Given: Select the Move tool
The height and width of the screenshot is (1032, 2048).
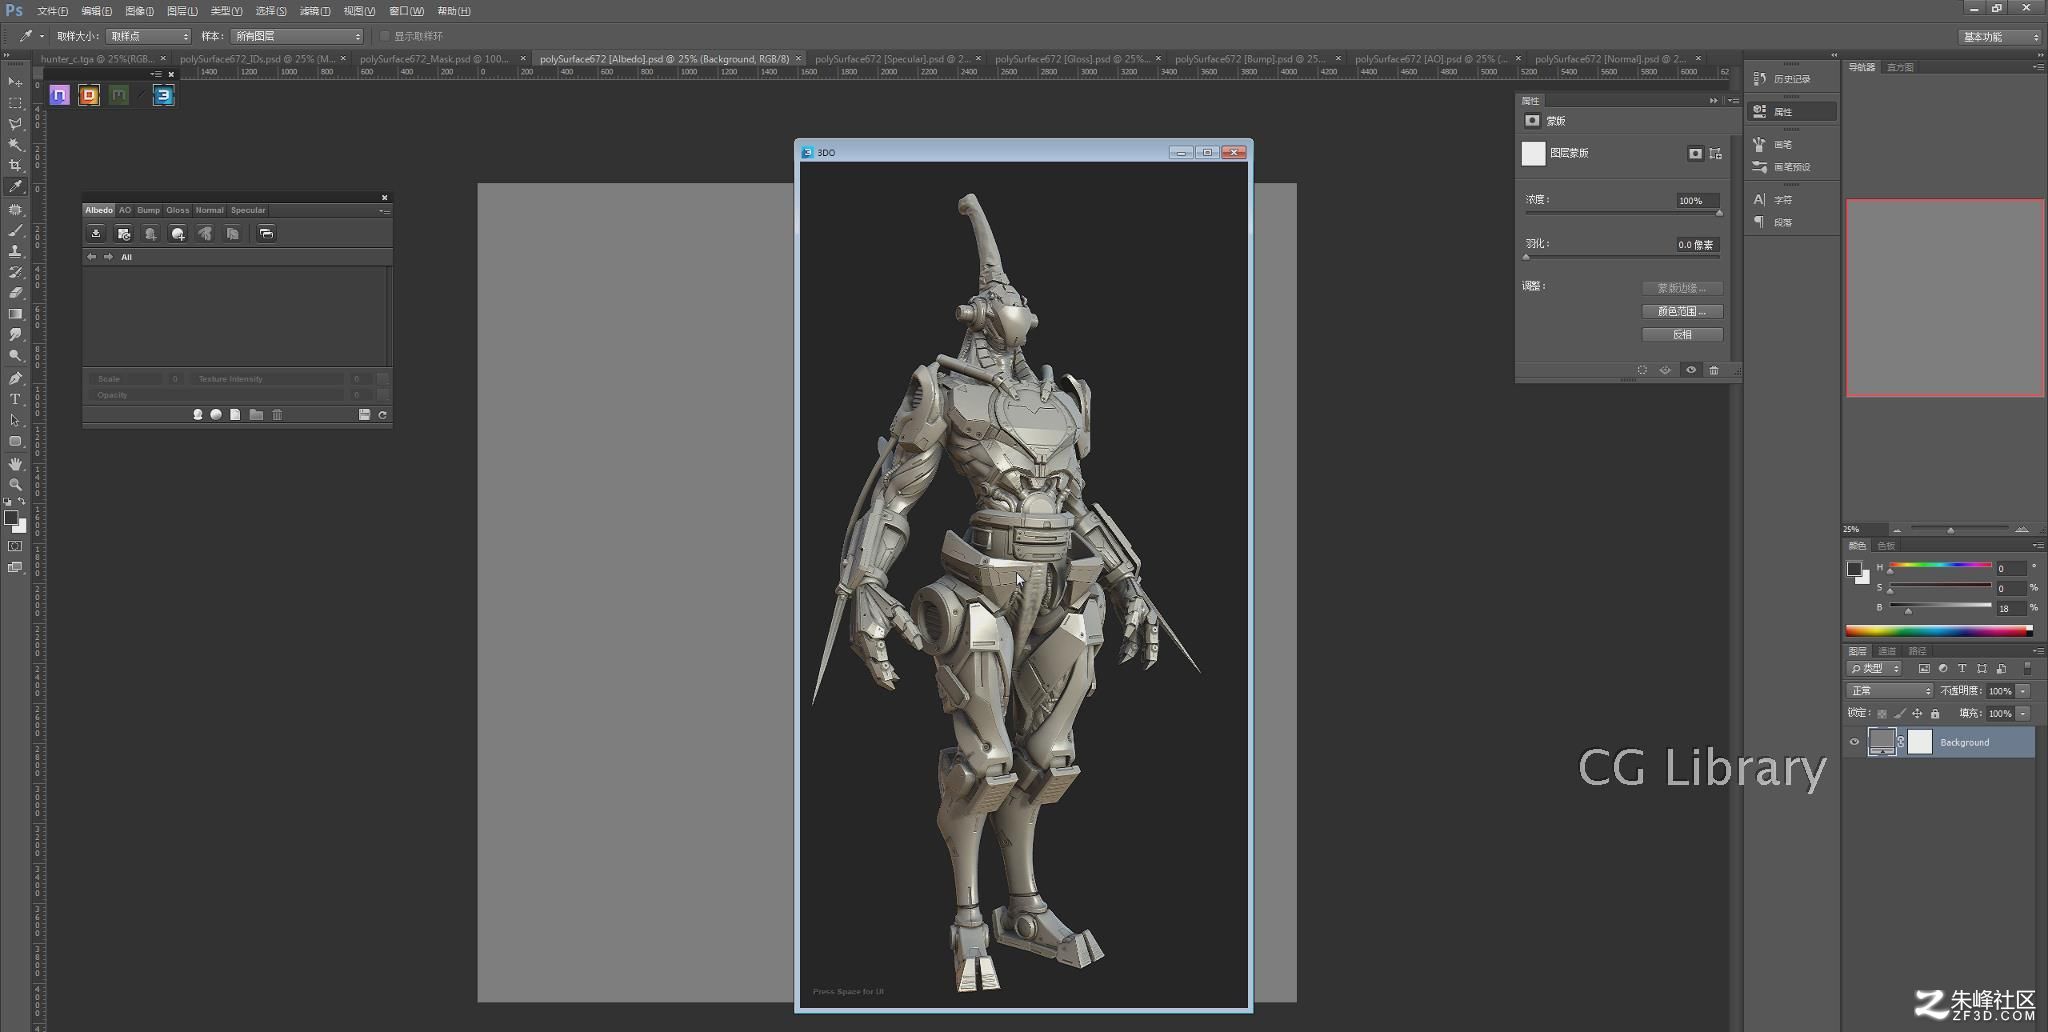Looking at the screenshot, I should click(x=15, y=82).
